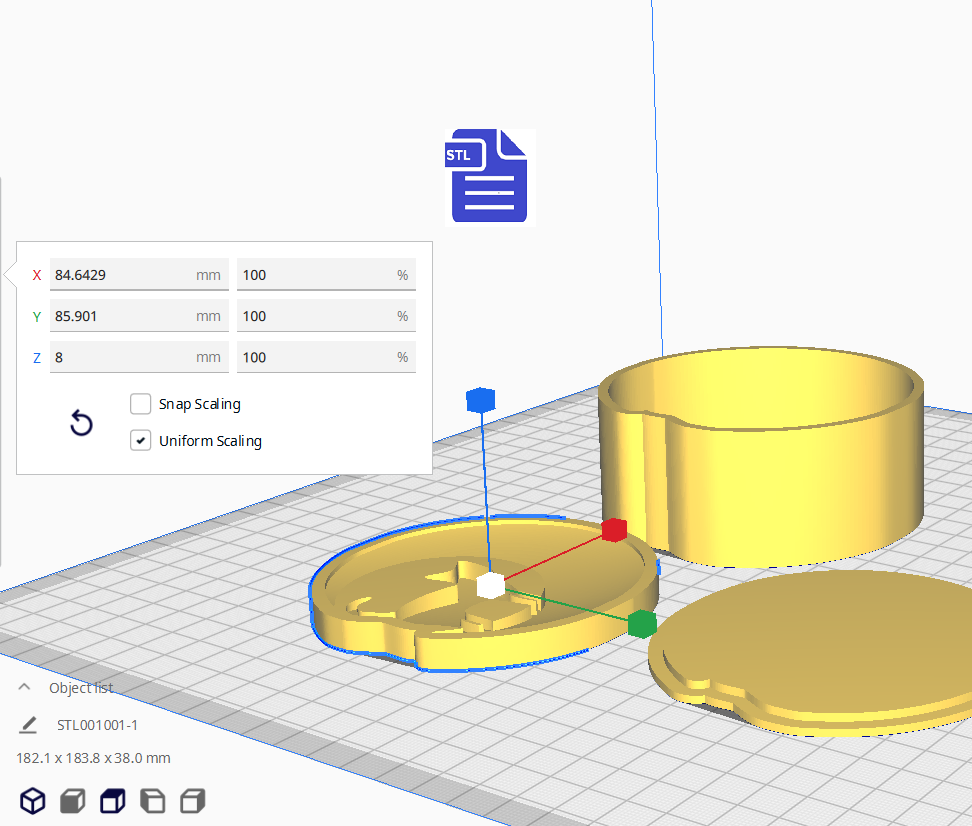This screenshot has width=972, height=826.
Task: Select the left side view cube icon
Action: [x=152, y=800]
